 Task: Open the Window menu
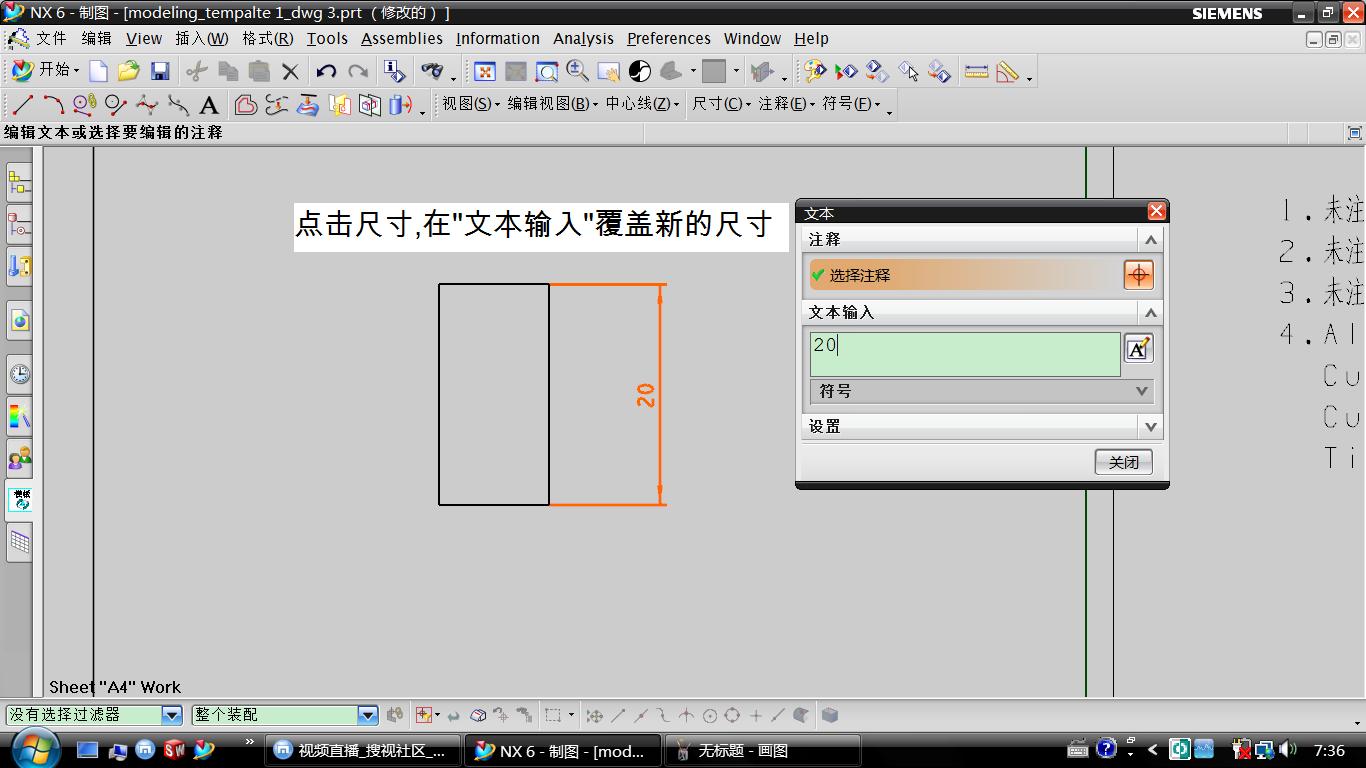click(753, 38)
